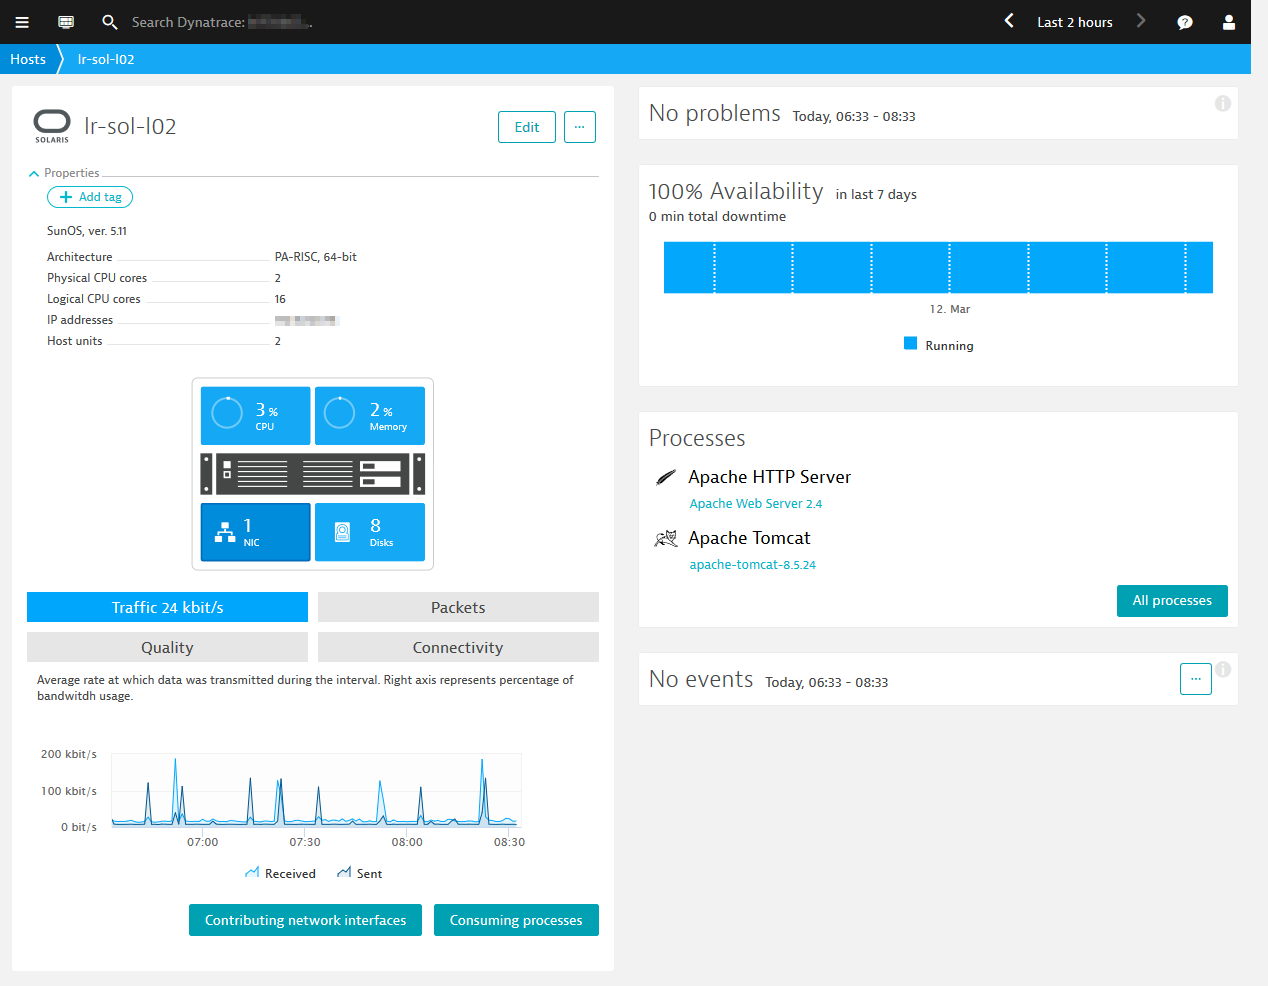This screenshot has height=986, width=1268.
Task: Click the blue Running legend swatch
Action: (x=910, y=343)
